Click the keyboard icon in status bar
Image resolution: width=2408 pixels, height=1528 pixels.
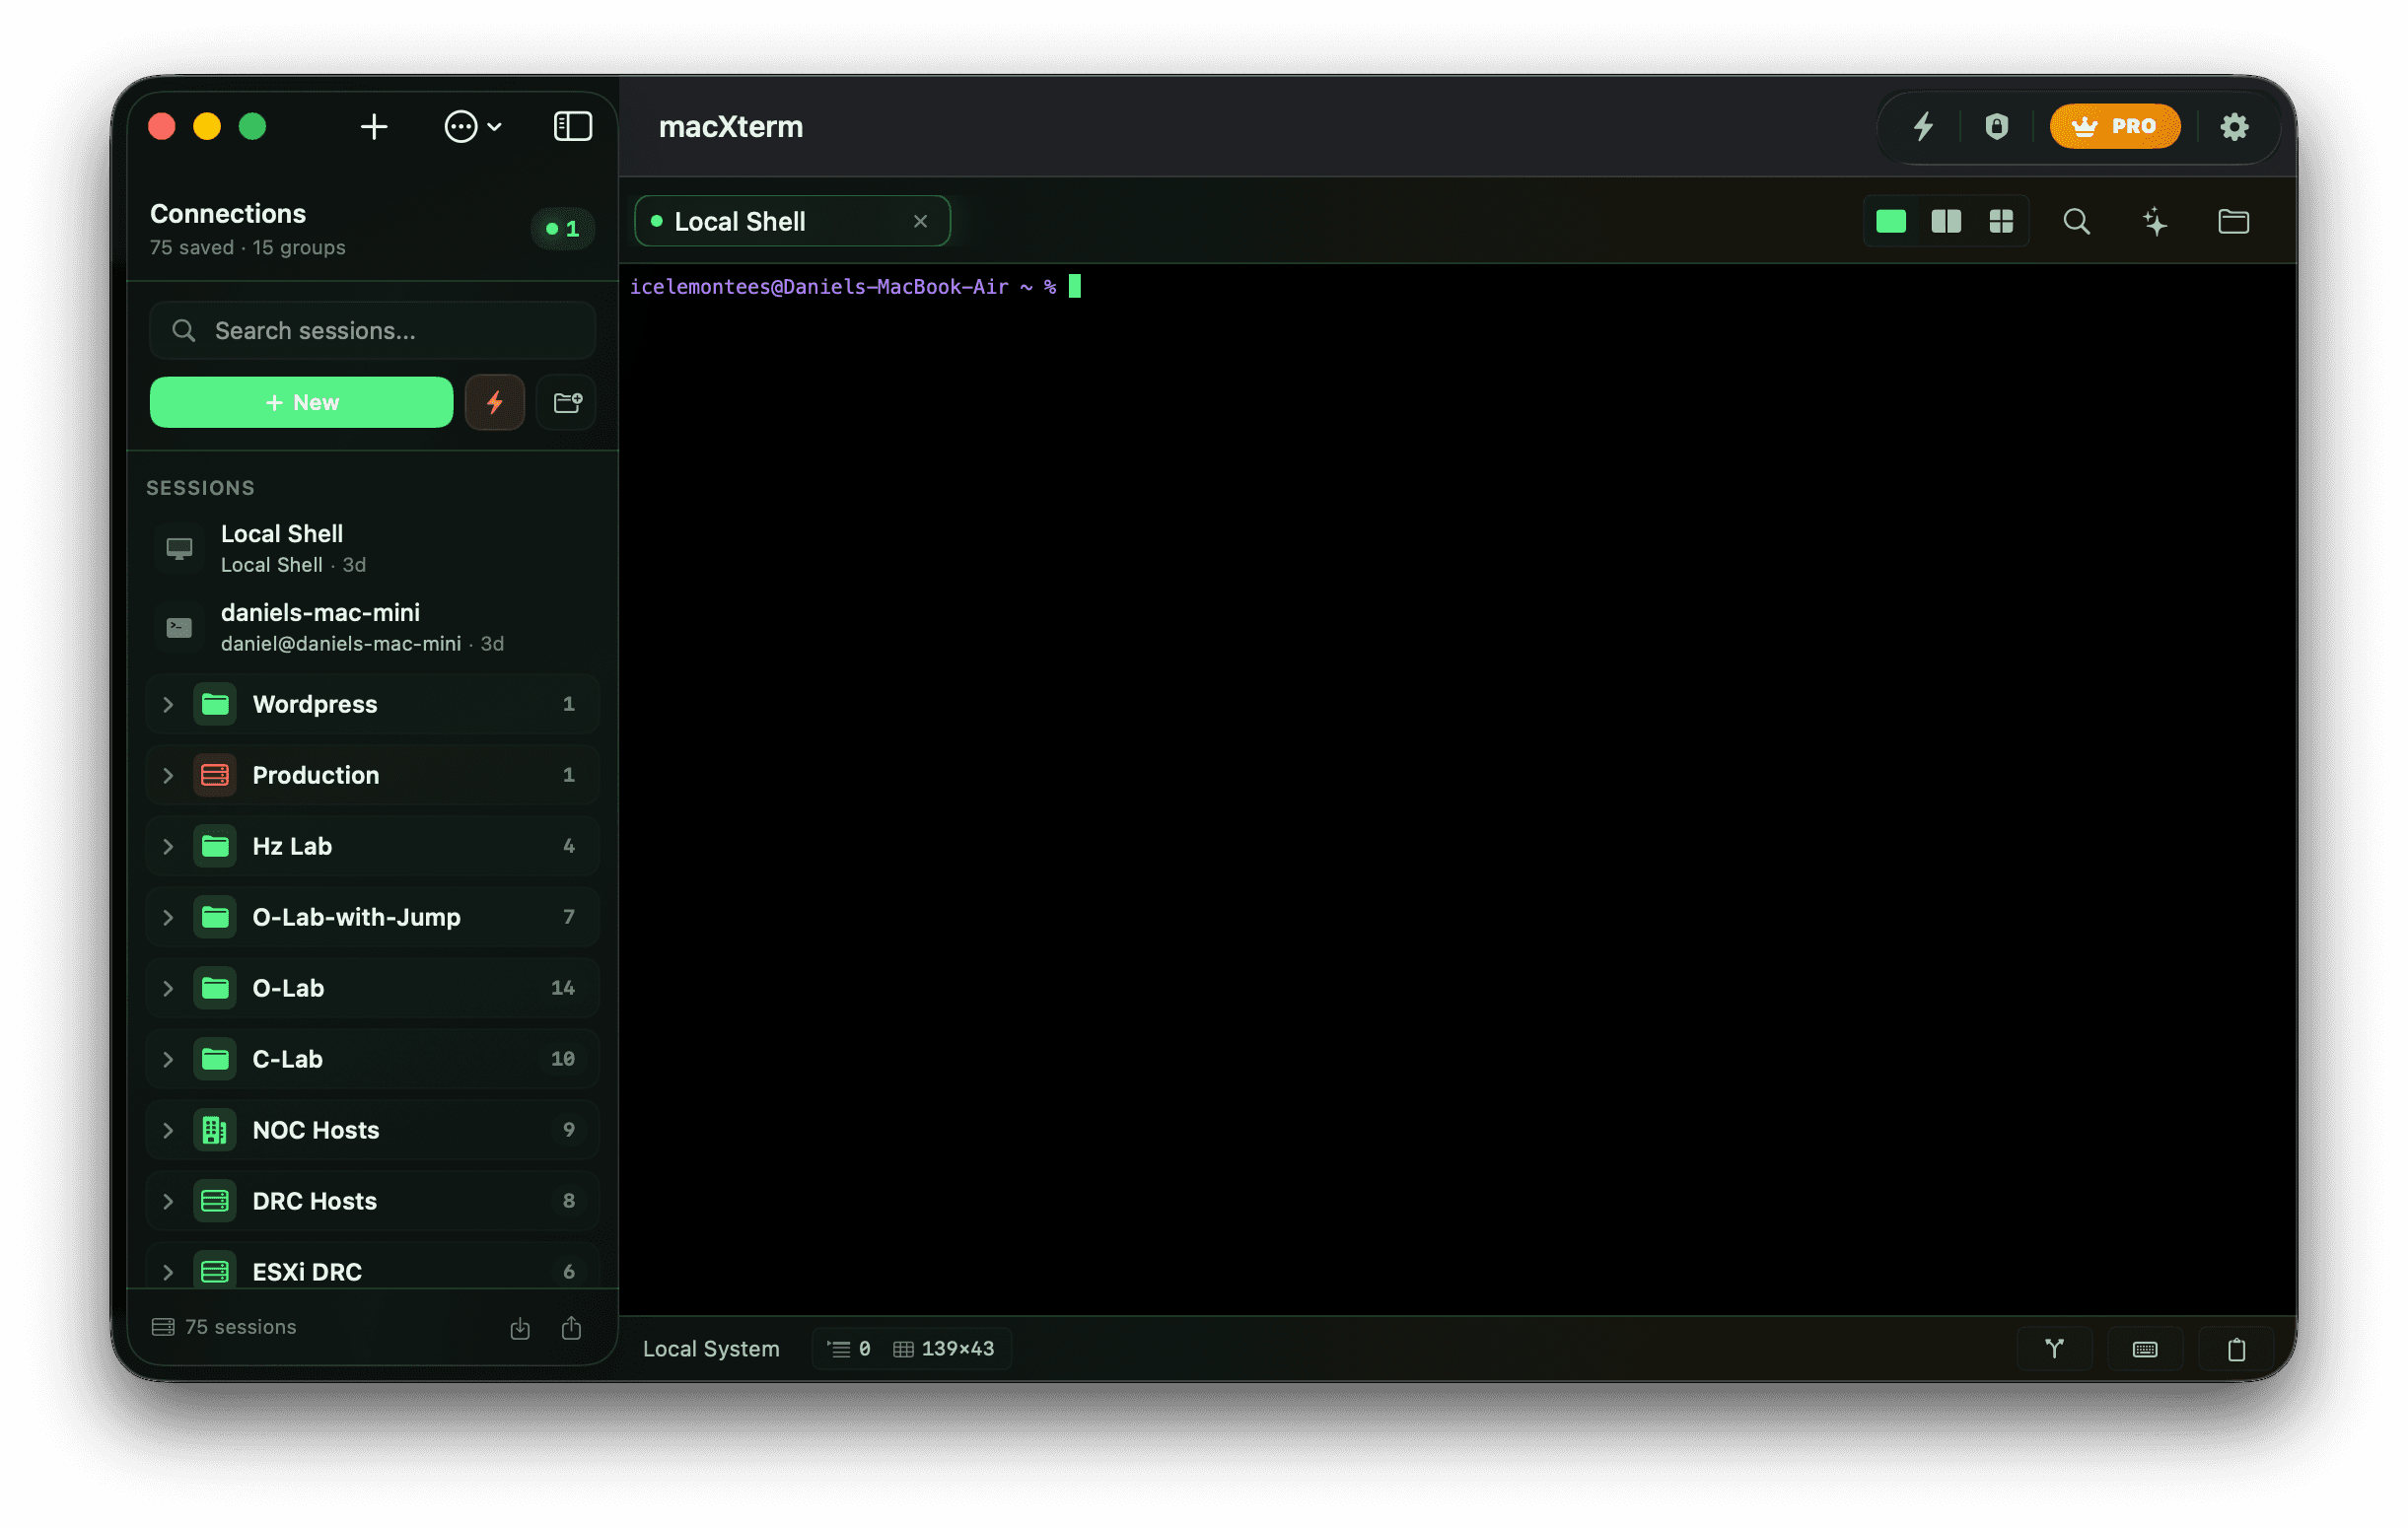(2146, 1350)
